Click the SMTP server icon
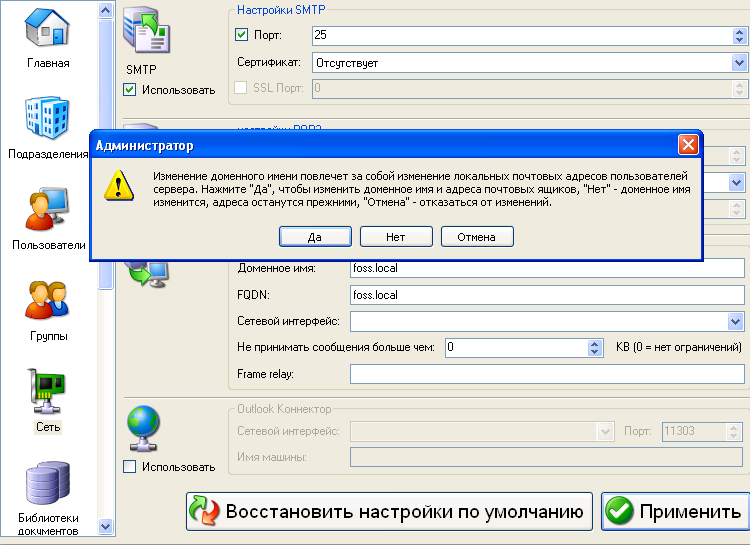The image size is (750, 545). 143,40
